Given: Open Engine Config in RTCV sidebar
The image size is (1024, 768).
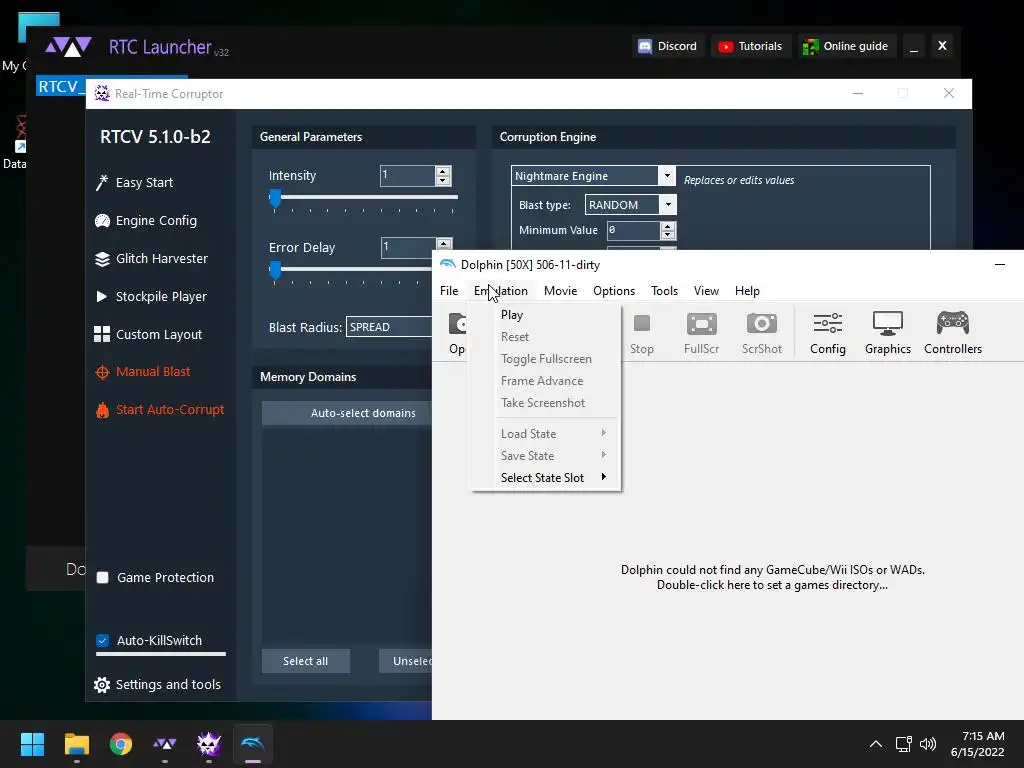Looking at the screenshot, I should coord(146,221).
